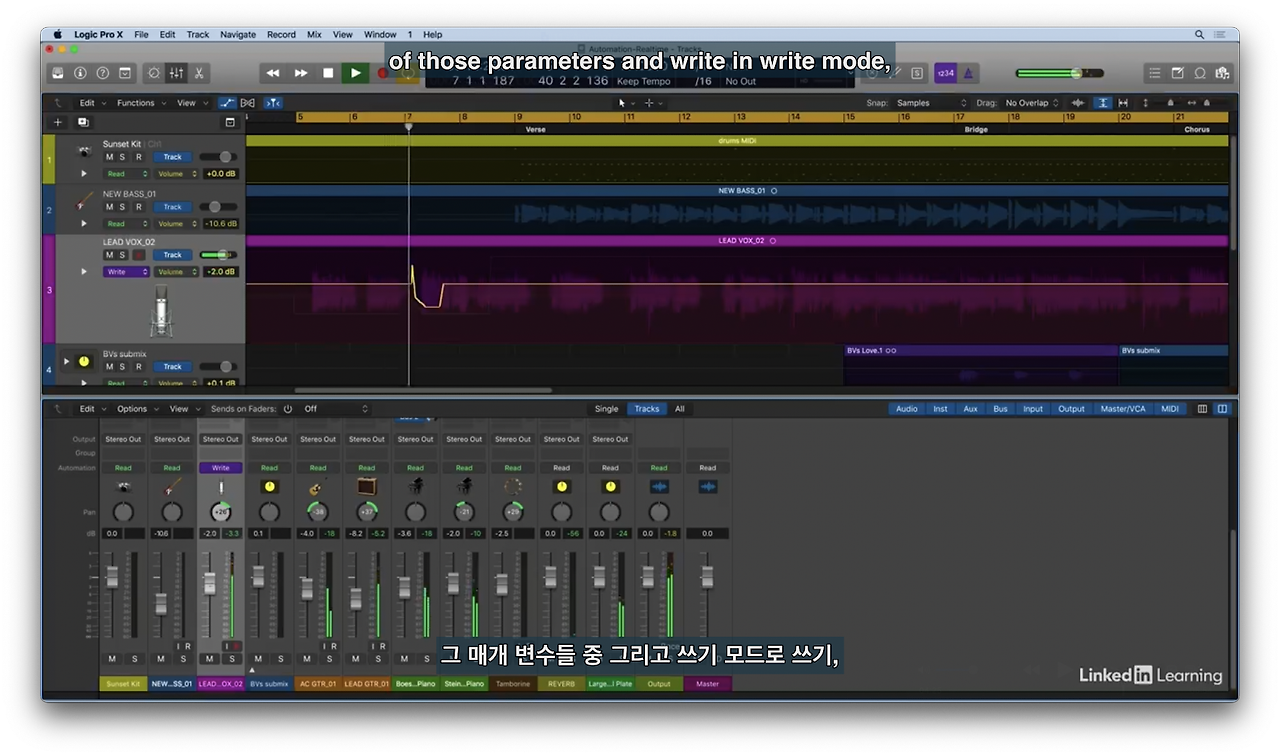Open the List Editors icon
The width and height of the screenshot is (1280, 756).
[1155, 73]
